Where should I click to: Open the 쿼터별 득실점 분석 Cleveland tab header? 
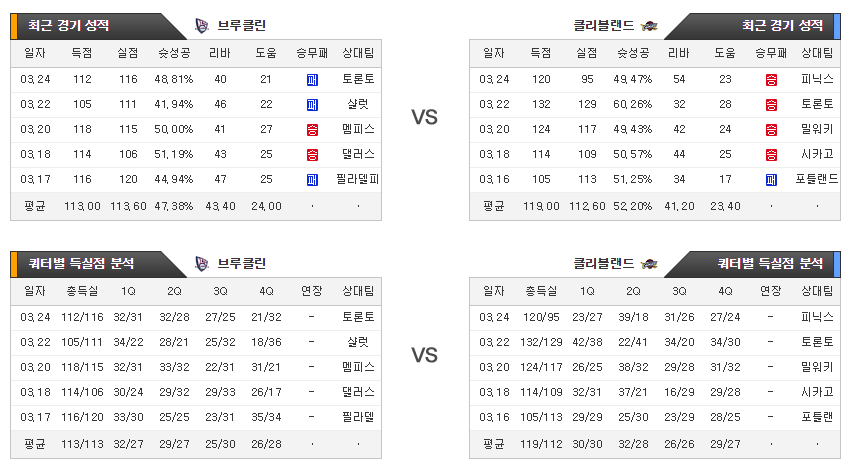pyautogui.click(x=770, y=264)
